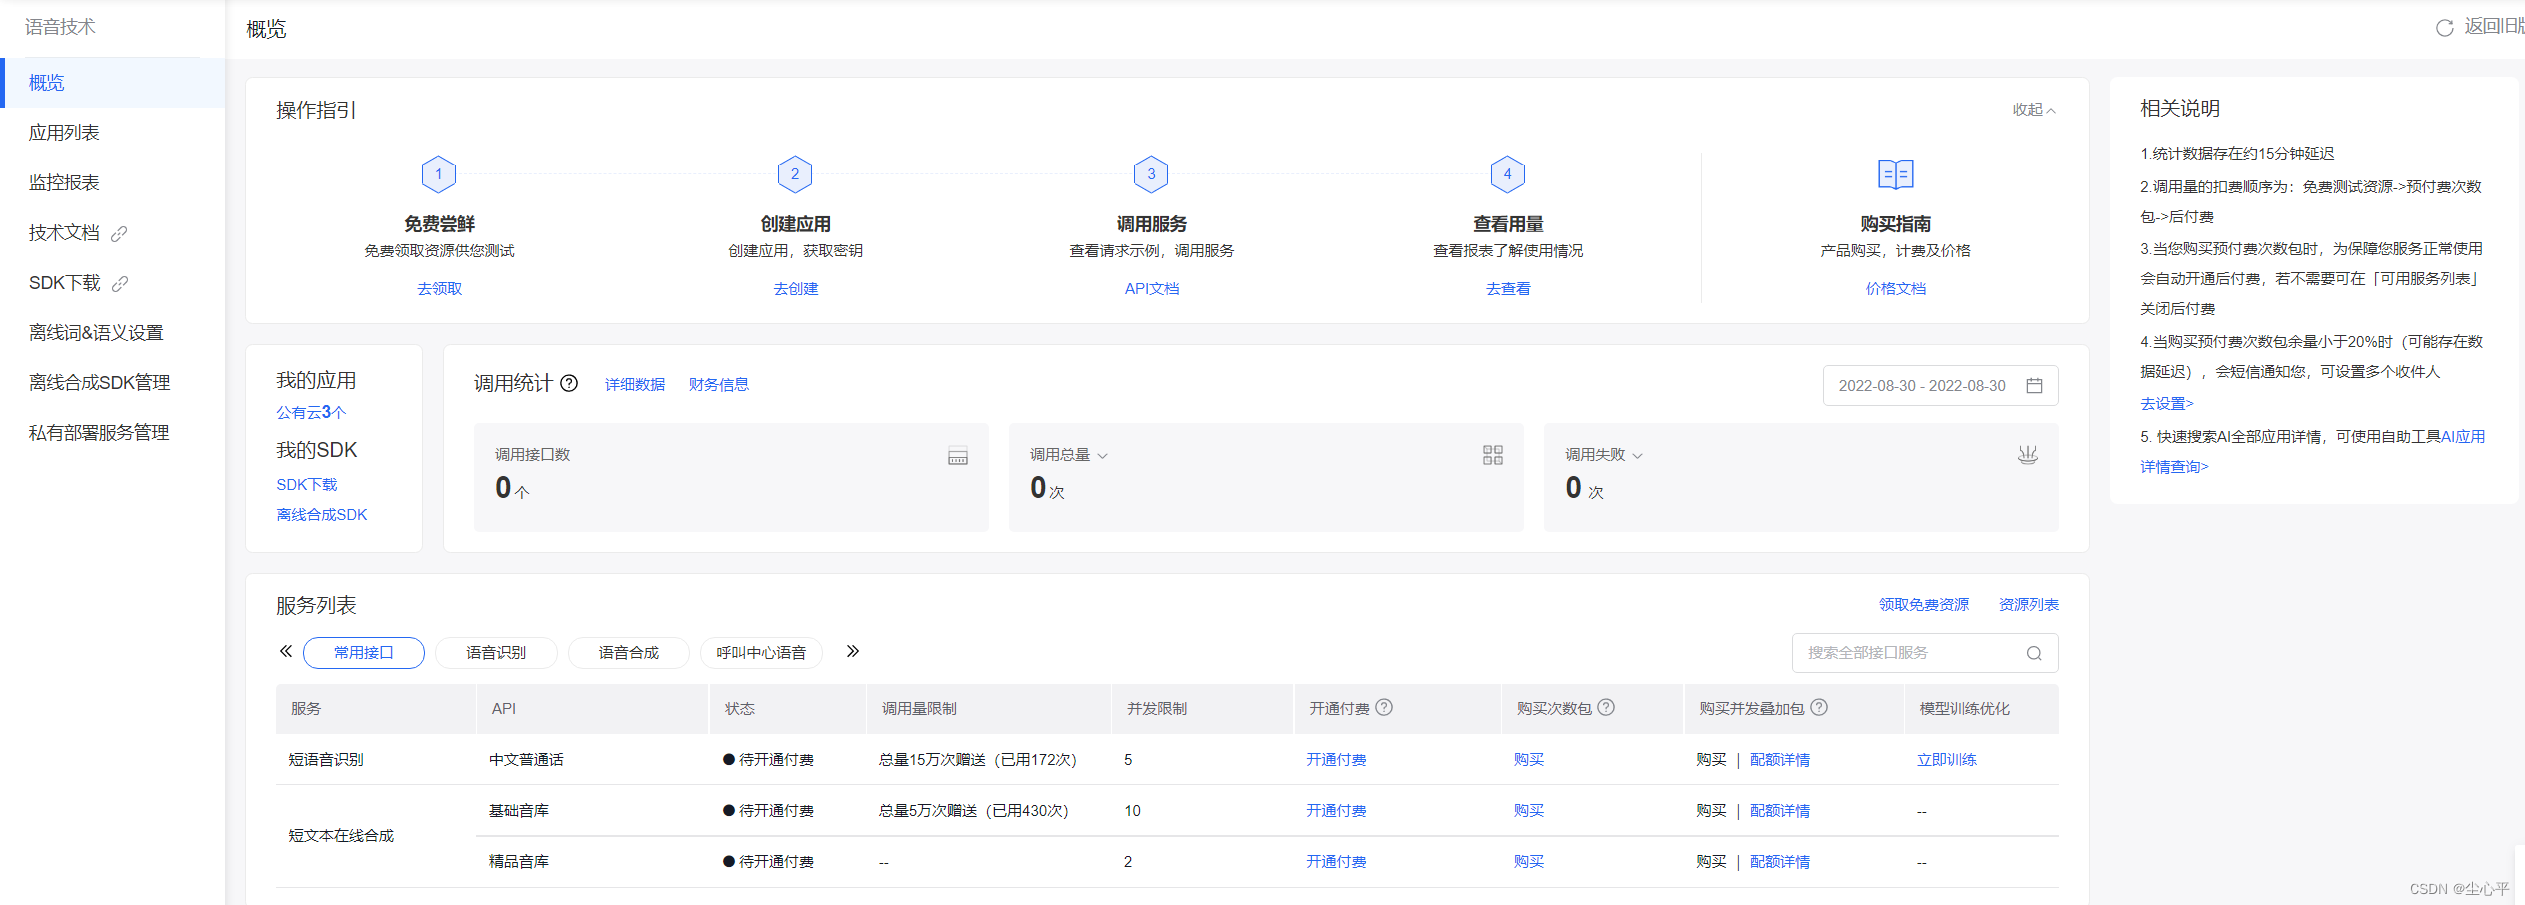The height and width of the screenshot is (905, 2525).
Task: Click the 去创建 link
Action: click(x=795, y=289)
